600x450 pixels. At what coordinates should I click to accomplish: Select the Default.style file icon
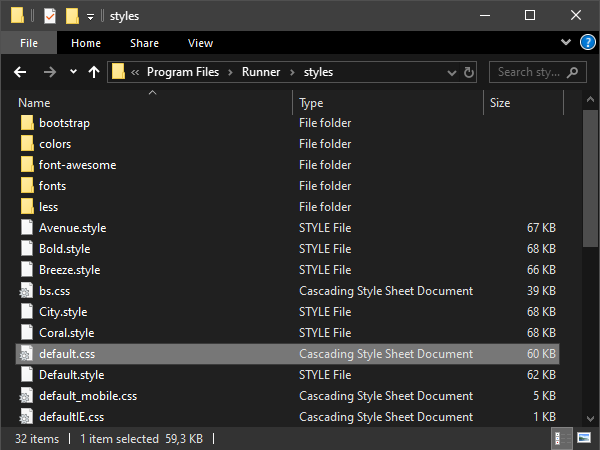[27, 375]
